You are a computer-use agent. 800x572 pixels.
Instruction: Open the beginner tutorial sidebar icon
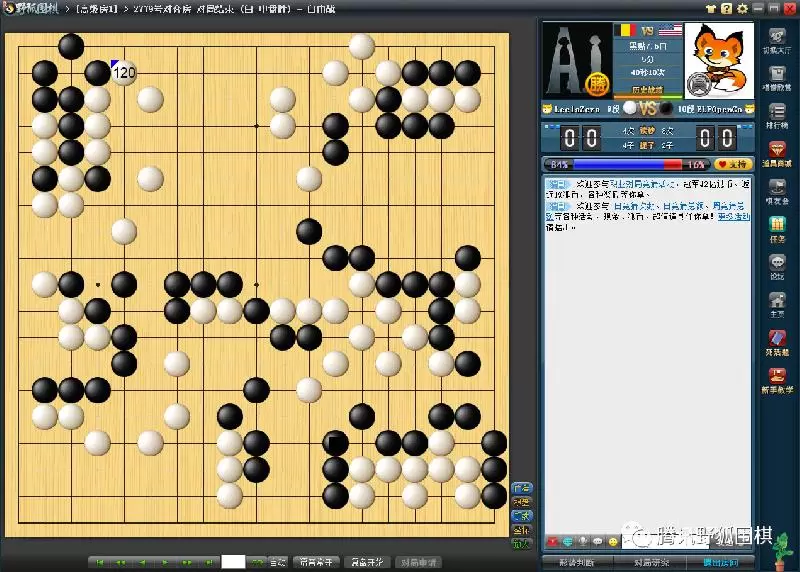pos(779,383)
